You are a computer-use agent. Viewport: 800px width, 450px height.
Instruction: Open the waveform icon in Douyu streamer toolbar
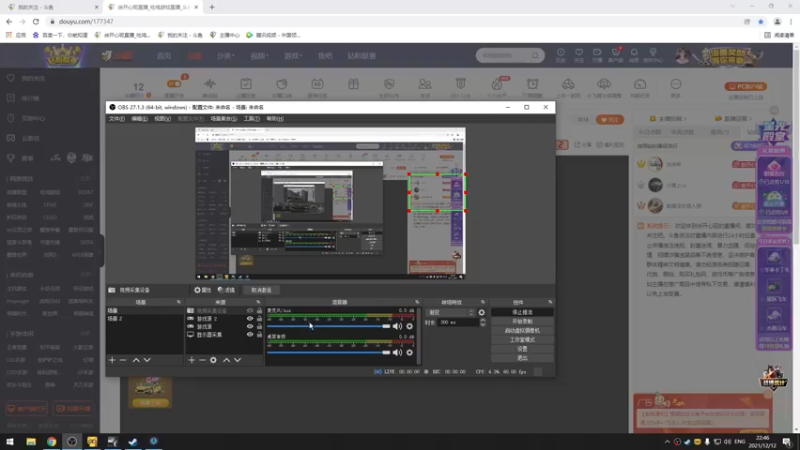pos(210,84)
